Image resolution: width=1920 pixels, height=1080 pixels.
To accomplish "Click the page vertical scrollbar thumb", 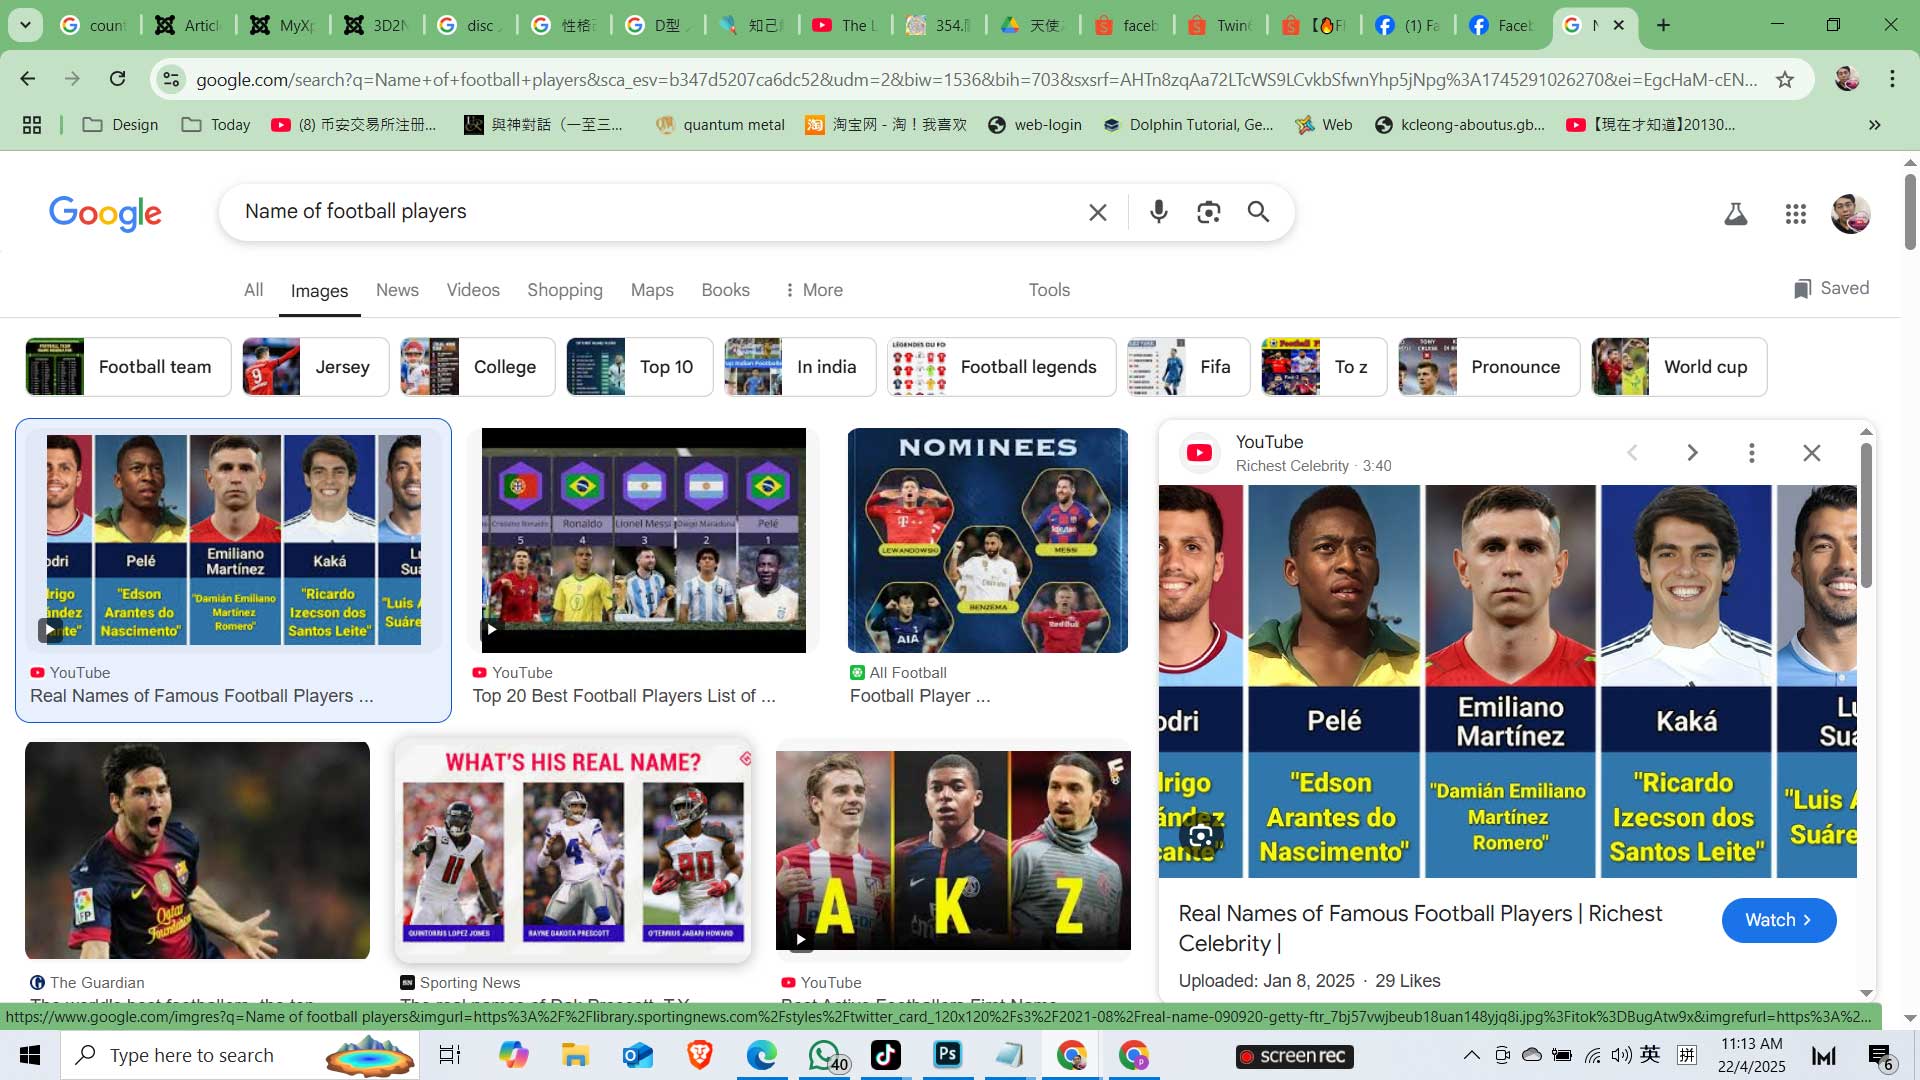I will tap(1910, 212).
